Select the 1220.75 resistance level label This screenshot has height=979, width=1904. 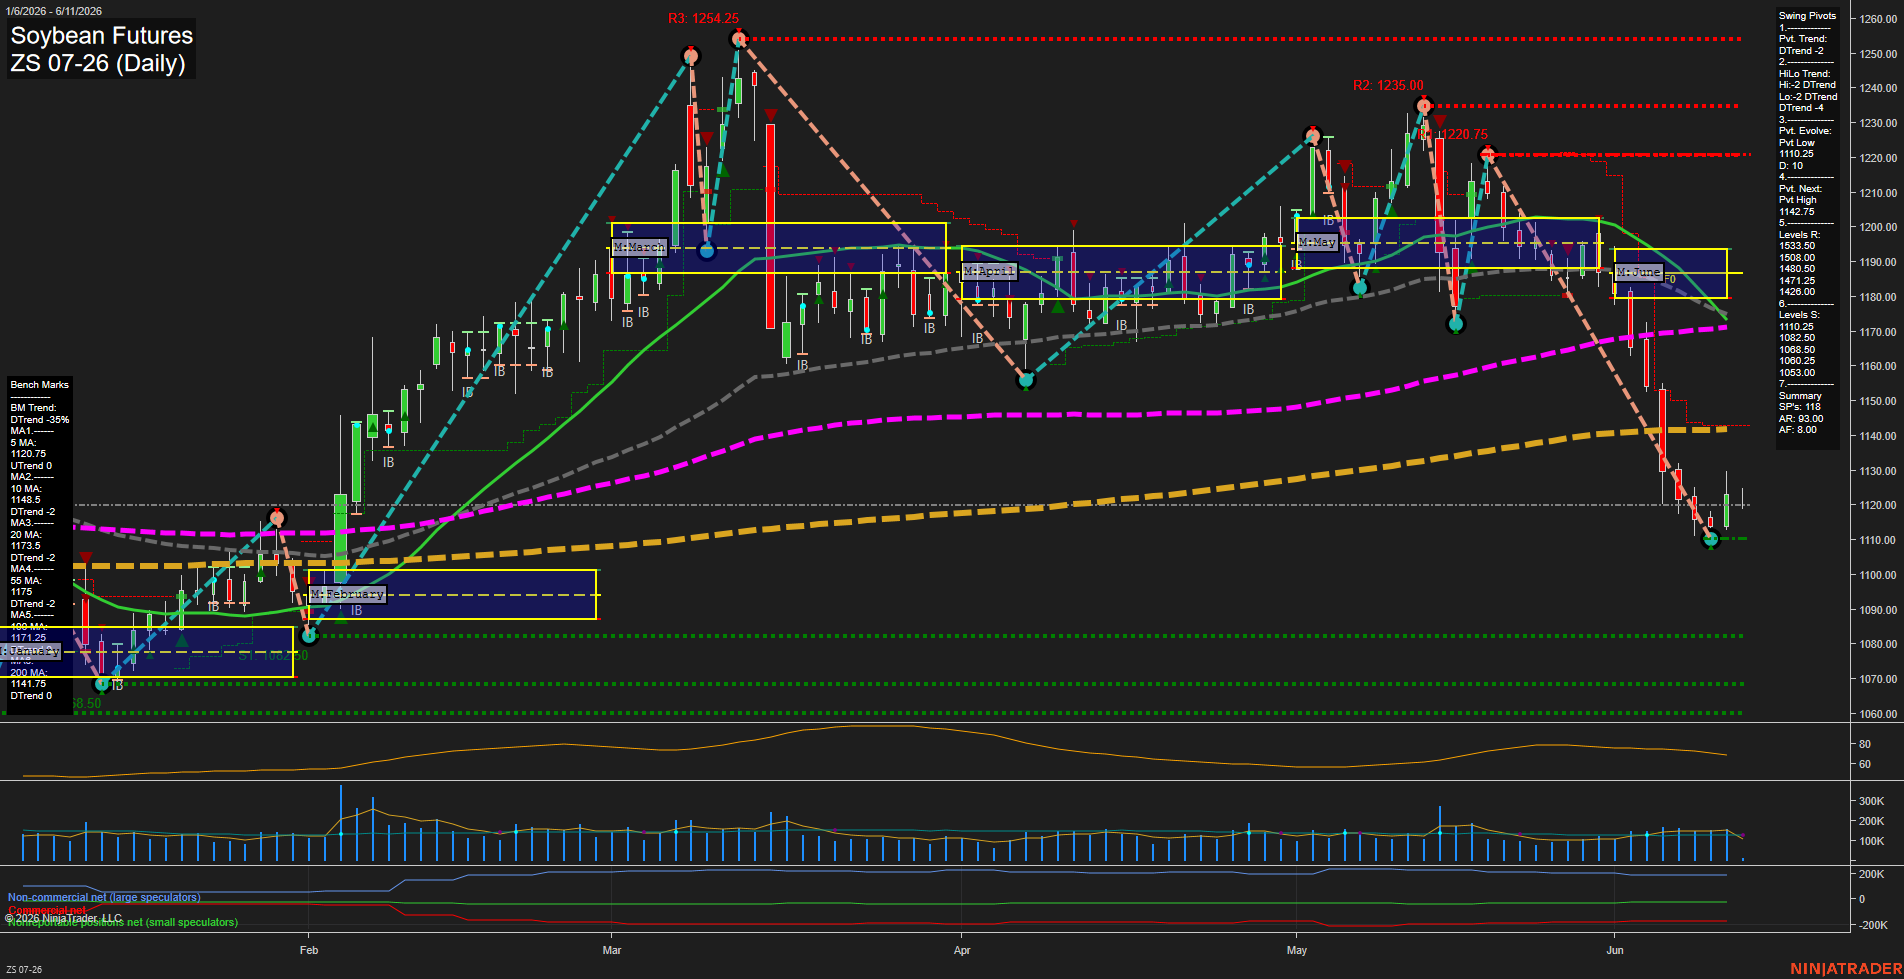click(x=1462, y=134)
